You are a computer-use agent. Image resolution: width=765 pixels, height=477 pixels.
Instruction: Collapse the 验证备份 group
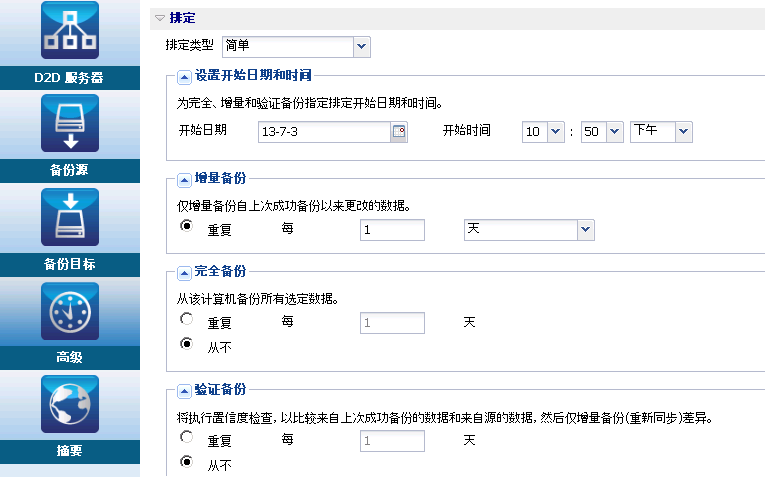[184, 391]
